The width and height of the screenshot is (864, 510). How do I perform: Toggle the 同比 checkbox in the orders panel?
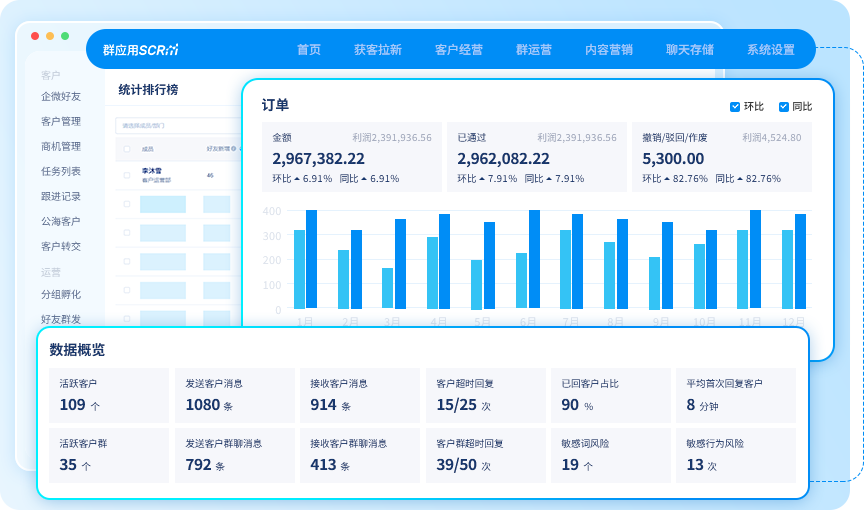coord(784,107)
